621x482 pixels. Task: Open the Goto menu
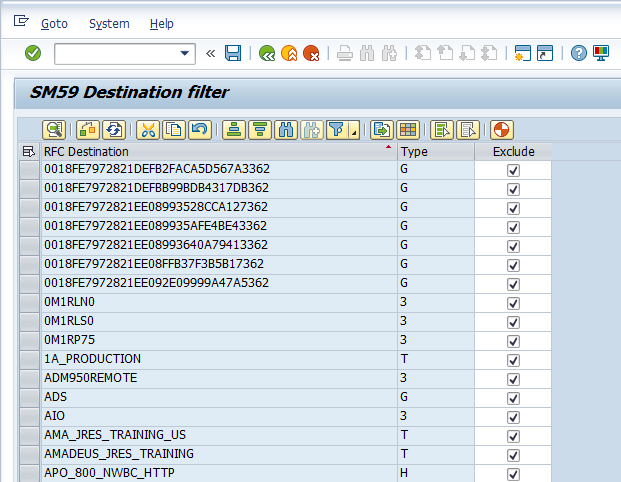coord(56,23)
